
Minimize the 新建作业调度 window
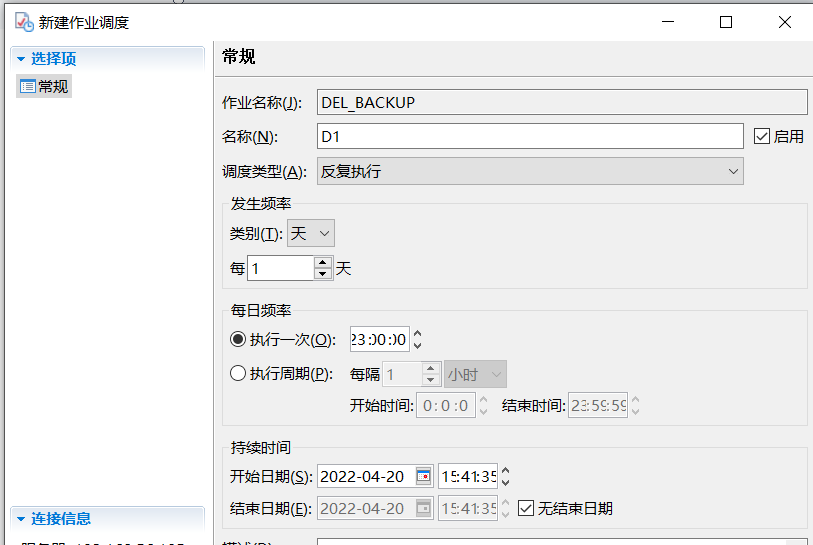(668, 22)
